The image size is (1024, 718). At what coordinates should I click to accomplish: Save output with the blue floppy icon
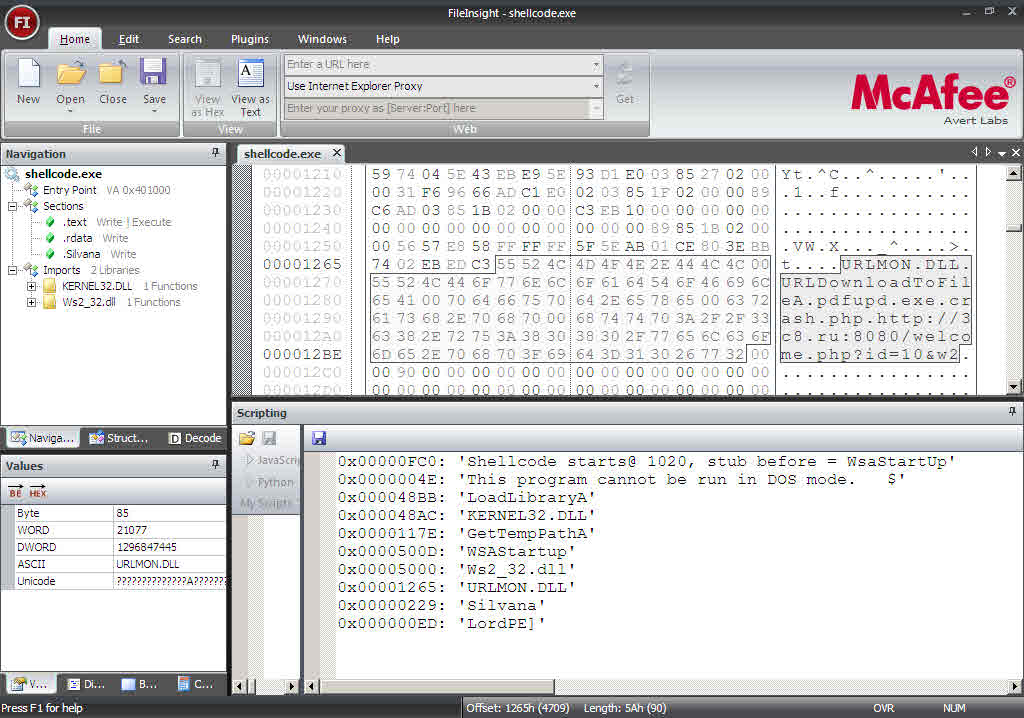tap(319, 438)
